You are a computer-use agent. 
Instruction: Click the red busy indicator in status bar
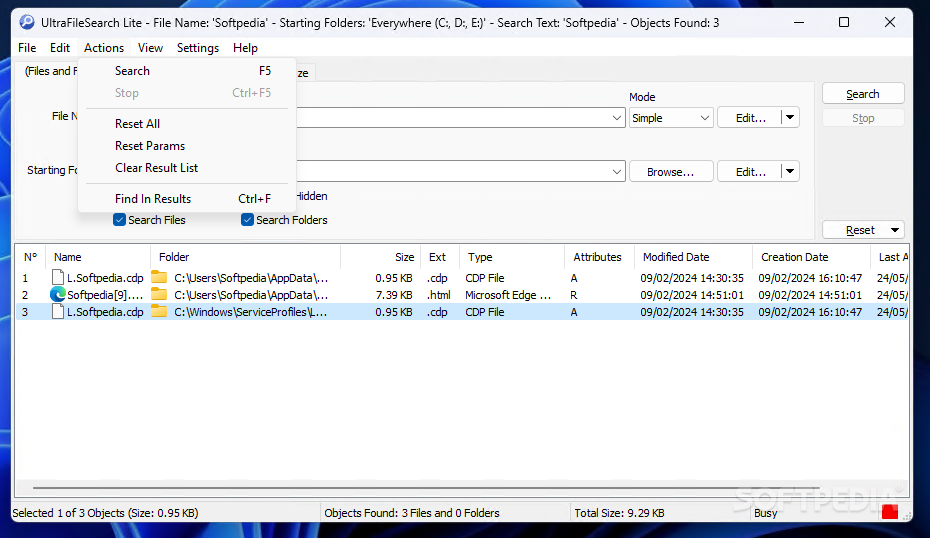click(x=890, y=512)
